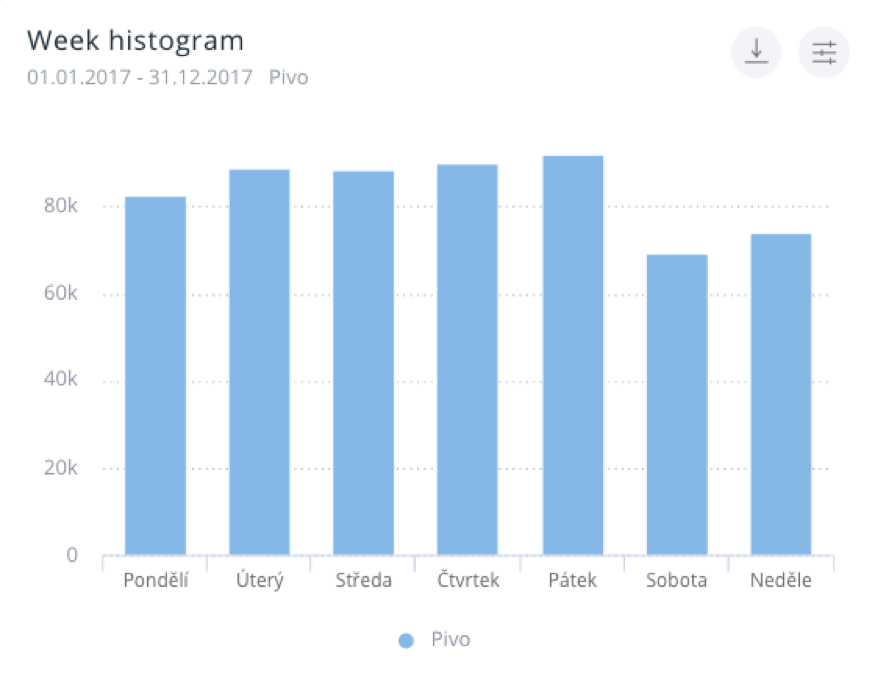This screenshot has width=875, height=693.
Task: Click the 80k y-axis label
Action: point(60,207)
